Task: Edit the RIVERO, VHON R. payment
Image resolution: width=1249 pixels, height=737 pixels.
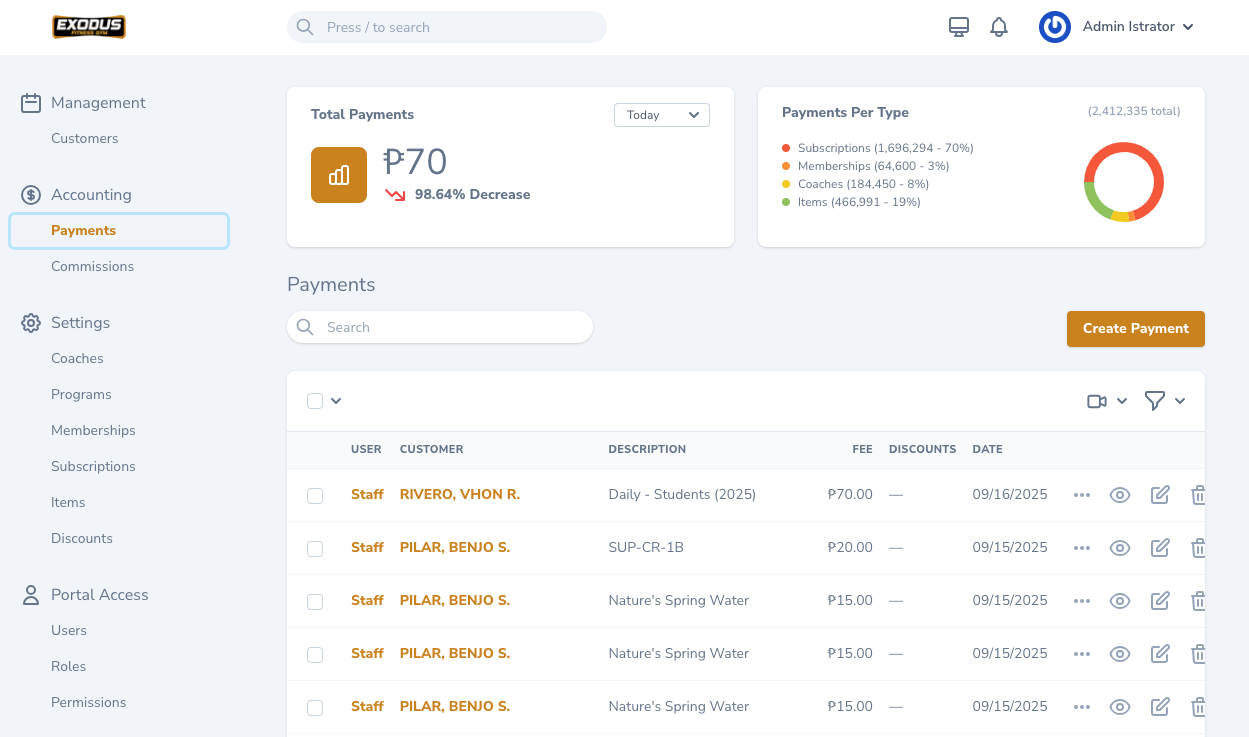Action: (x=1160, y=495)
